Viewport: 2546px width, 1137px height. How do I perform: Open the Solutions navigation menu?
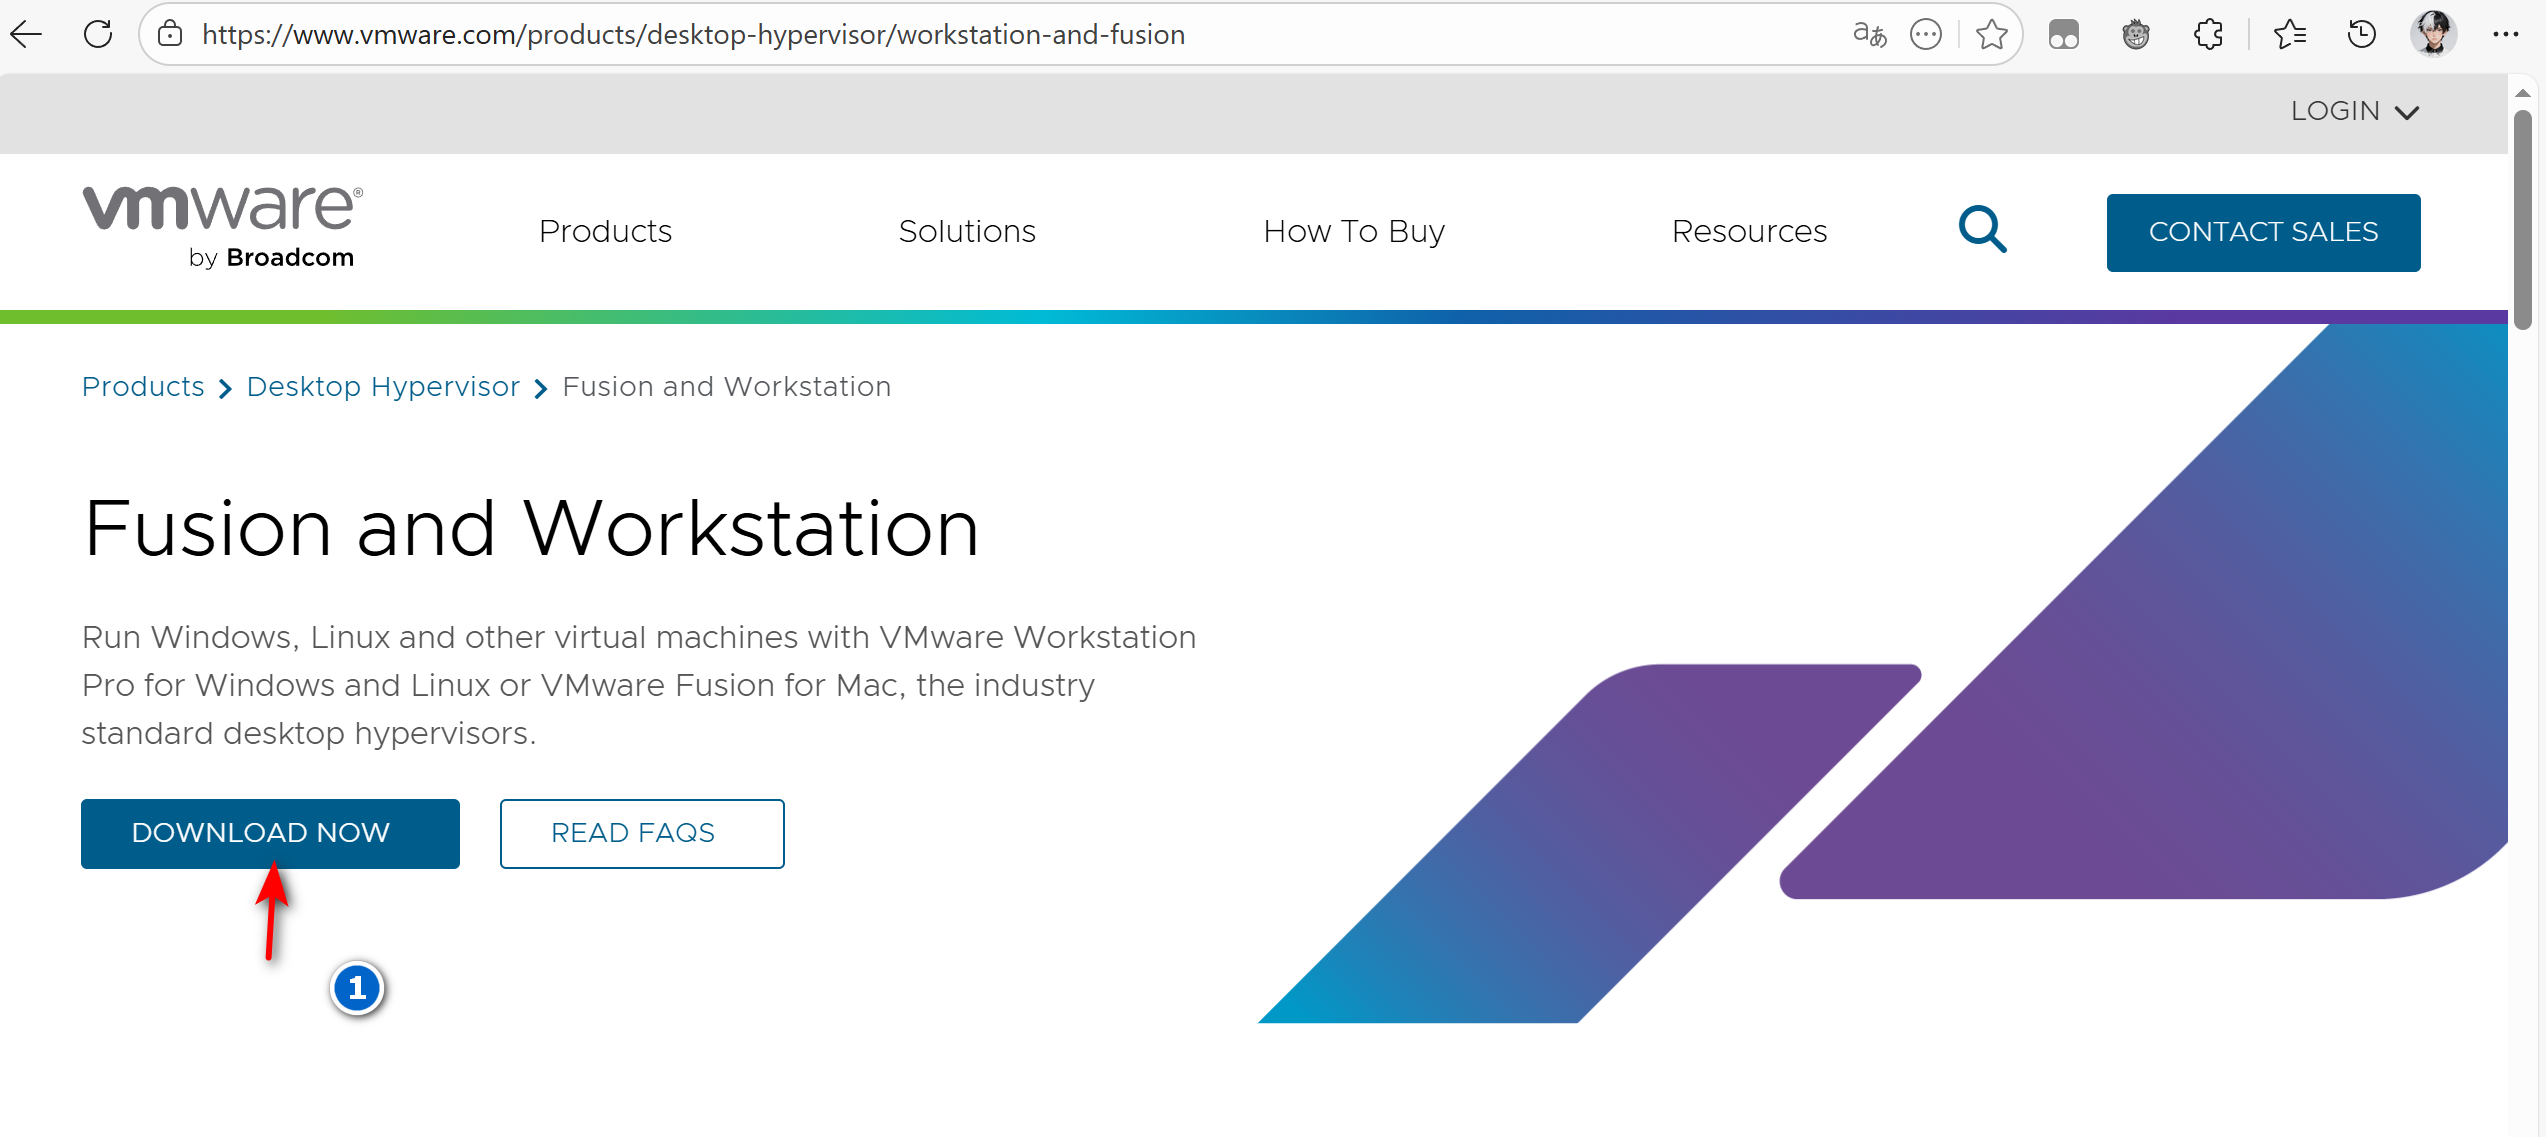967,231
